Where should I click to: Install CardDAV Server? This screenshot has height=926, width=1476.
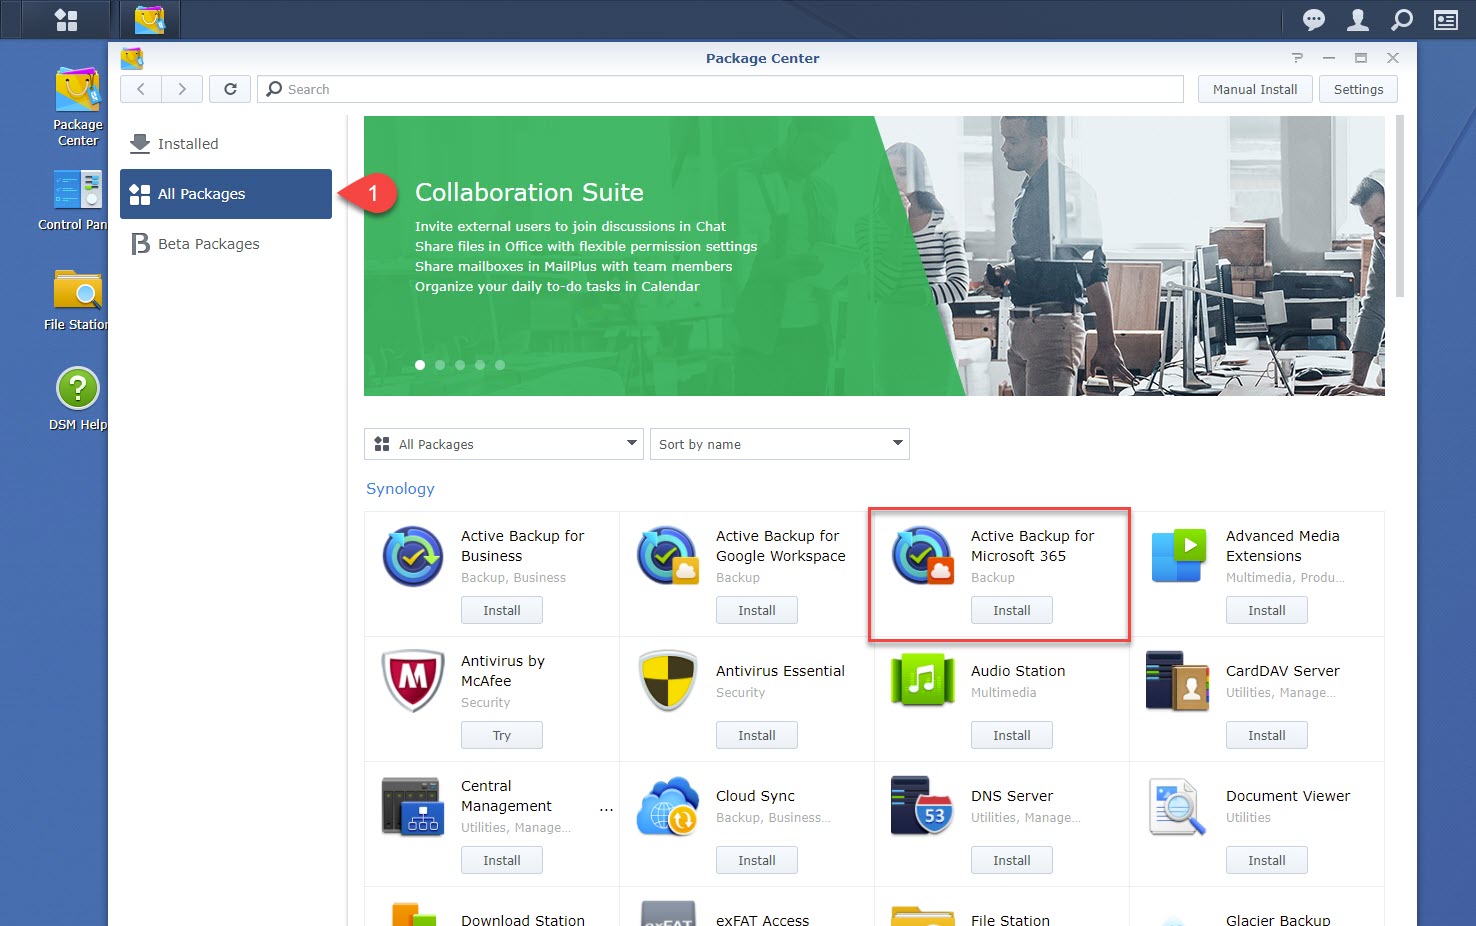tap(1267, 735)
